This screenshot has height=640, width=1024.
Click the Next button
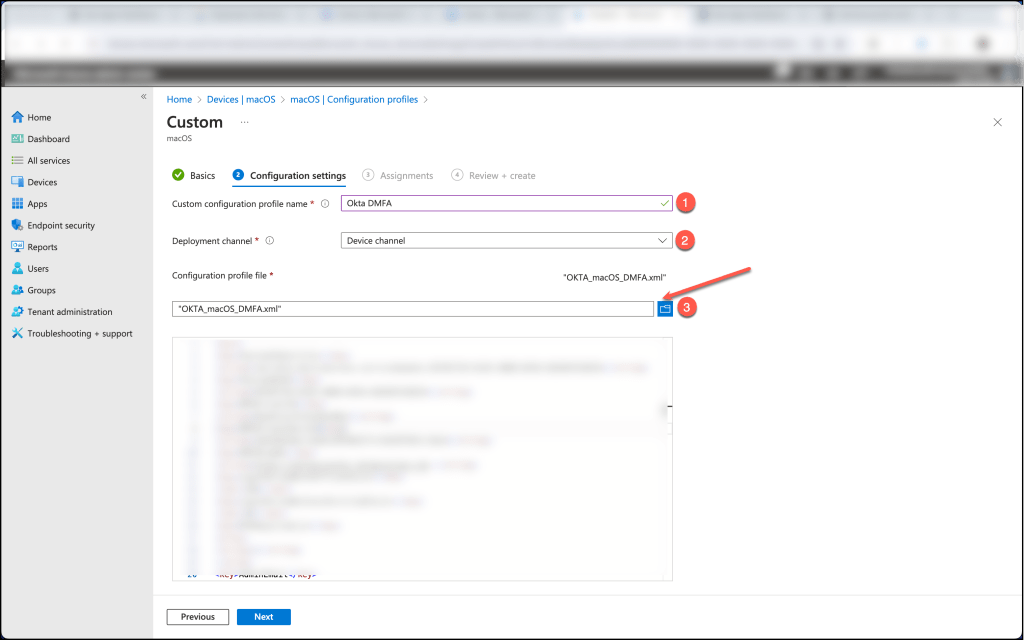pyautogui.click(x=263, y=617)
